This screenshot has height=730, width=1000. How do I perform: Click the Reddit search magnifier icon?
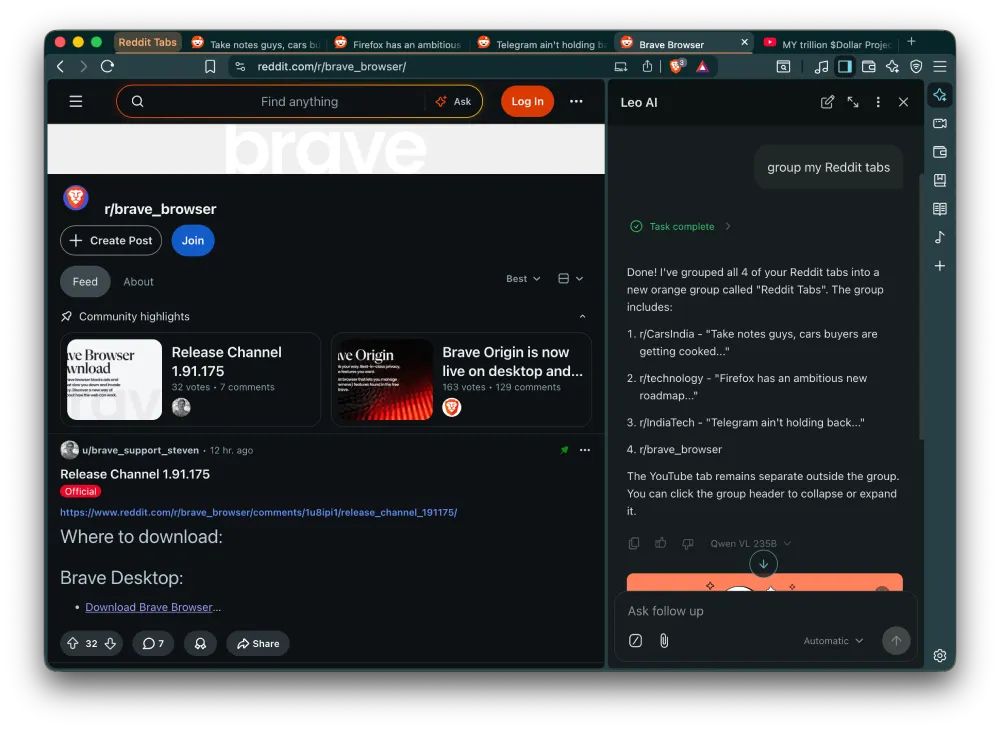tap(137, 101)
